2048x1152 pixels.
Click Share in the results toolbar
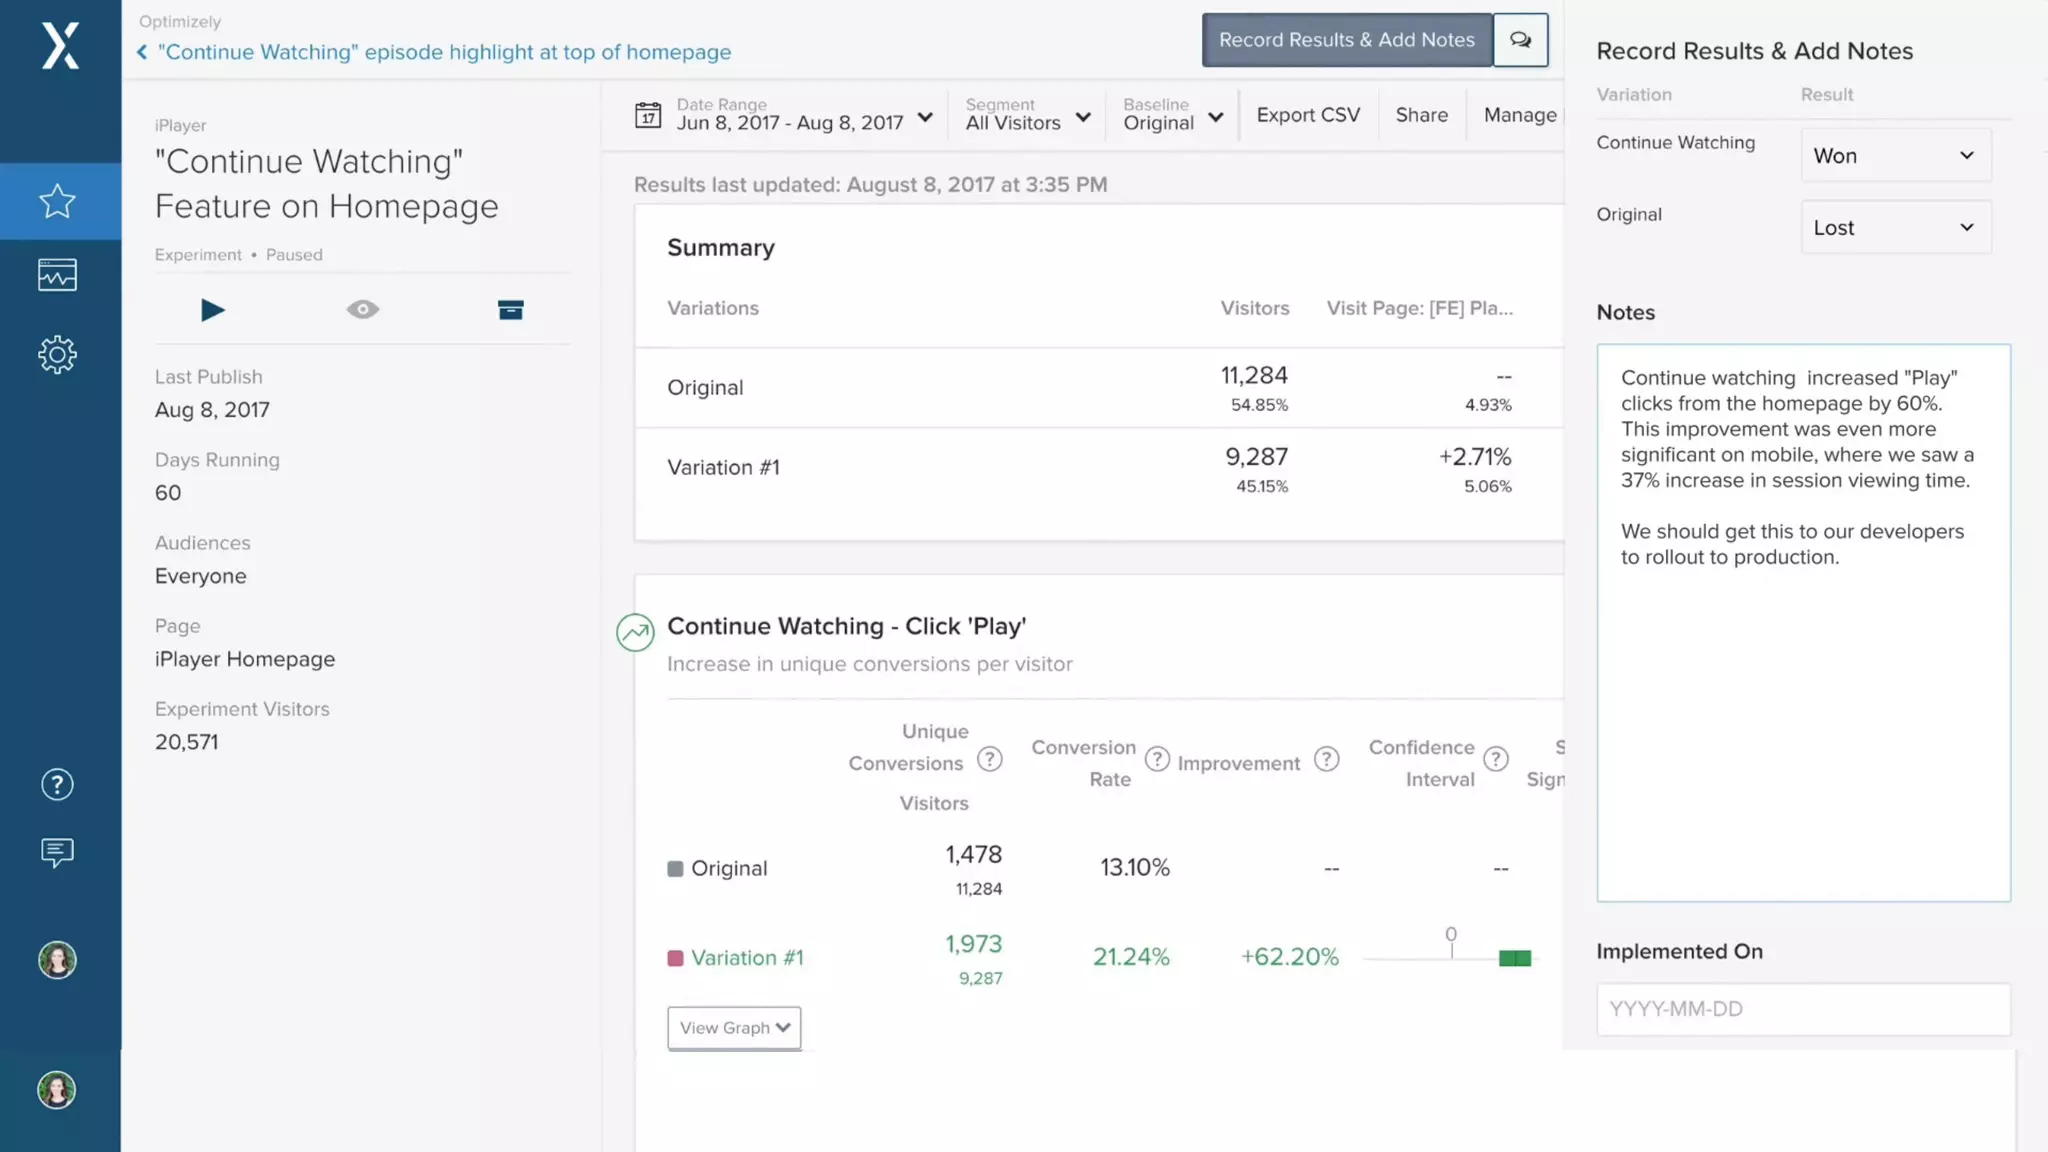point(1421,115)
